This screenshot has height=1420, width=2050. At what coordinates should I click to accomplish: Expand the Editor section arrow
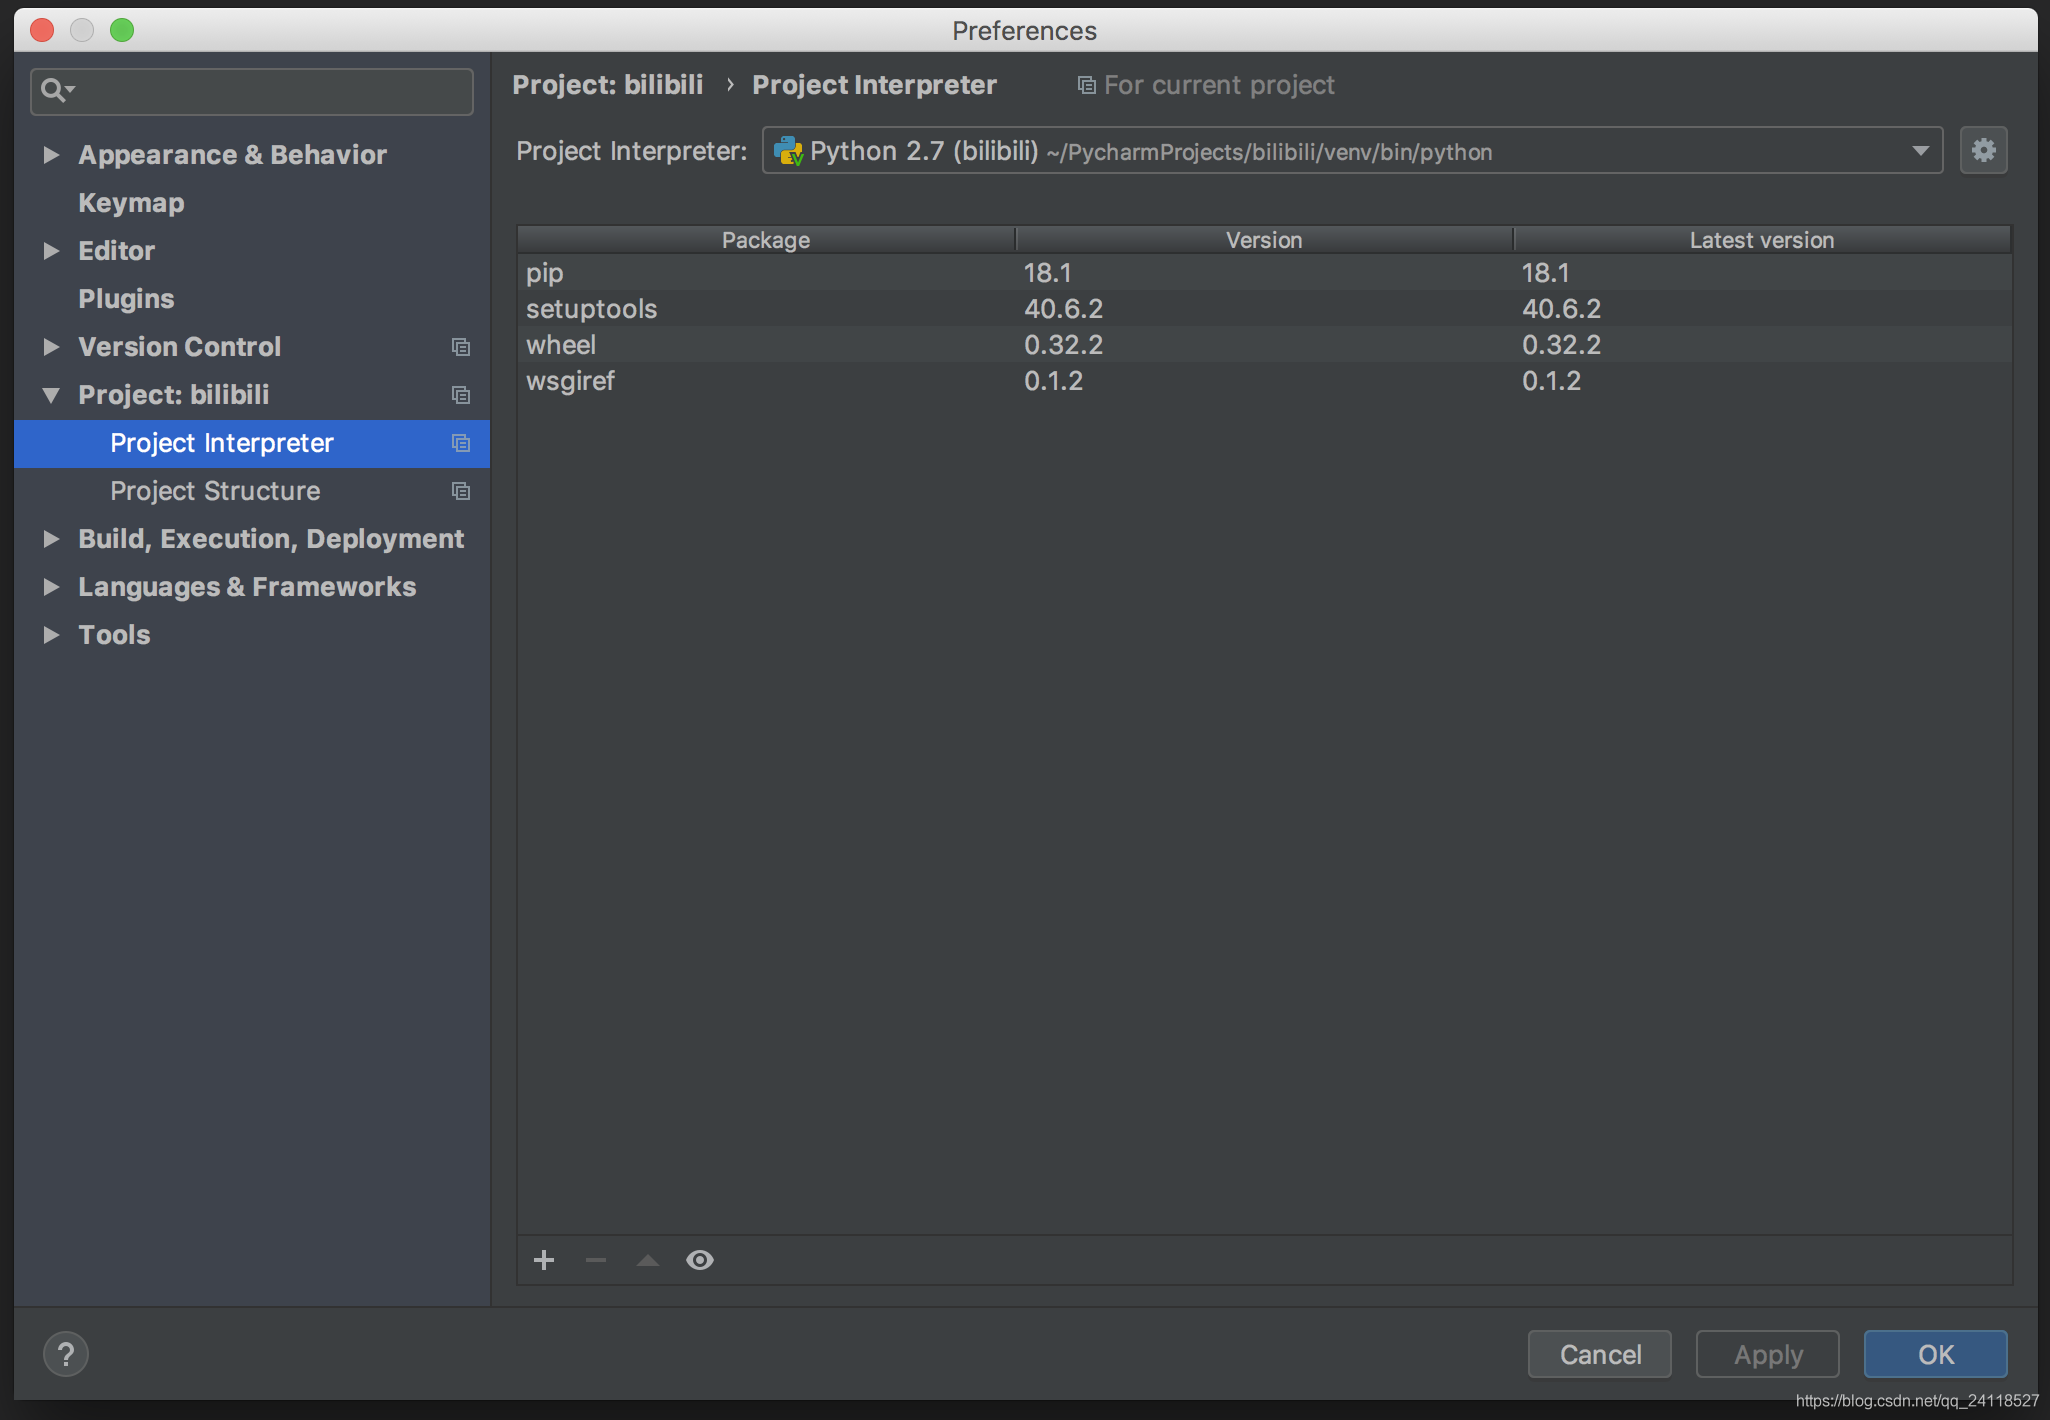pyautogui.click(x=51, y=251)
